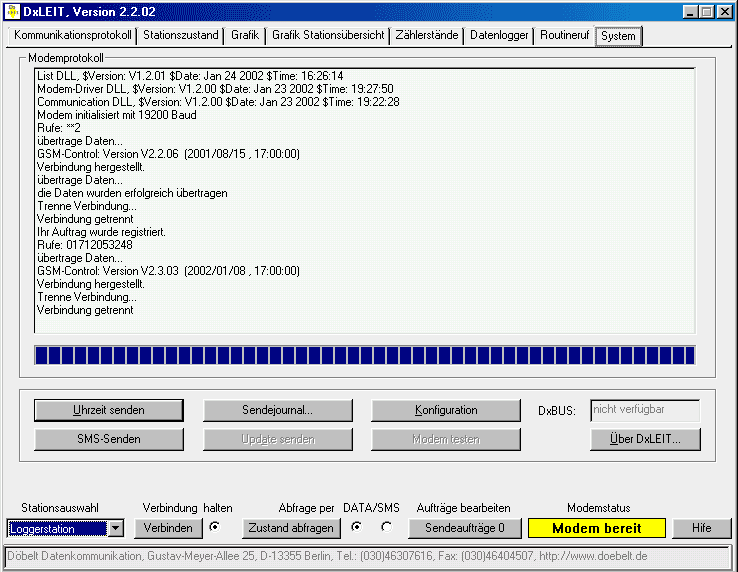Maximize the DxLEIT window

point(707,12)
